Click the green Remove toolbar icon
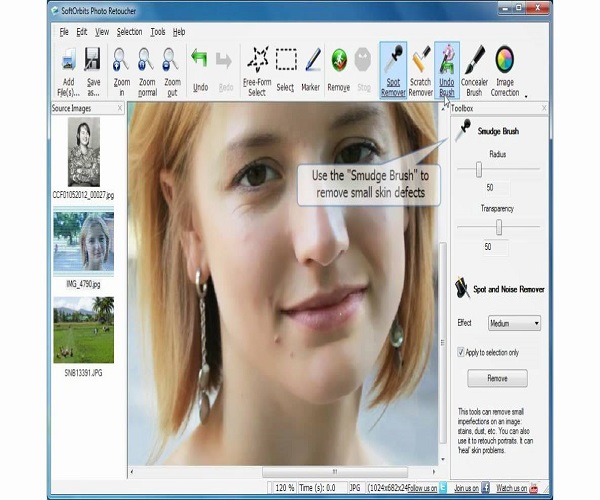600x500 pixels. click(339, 60)
